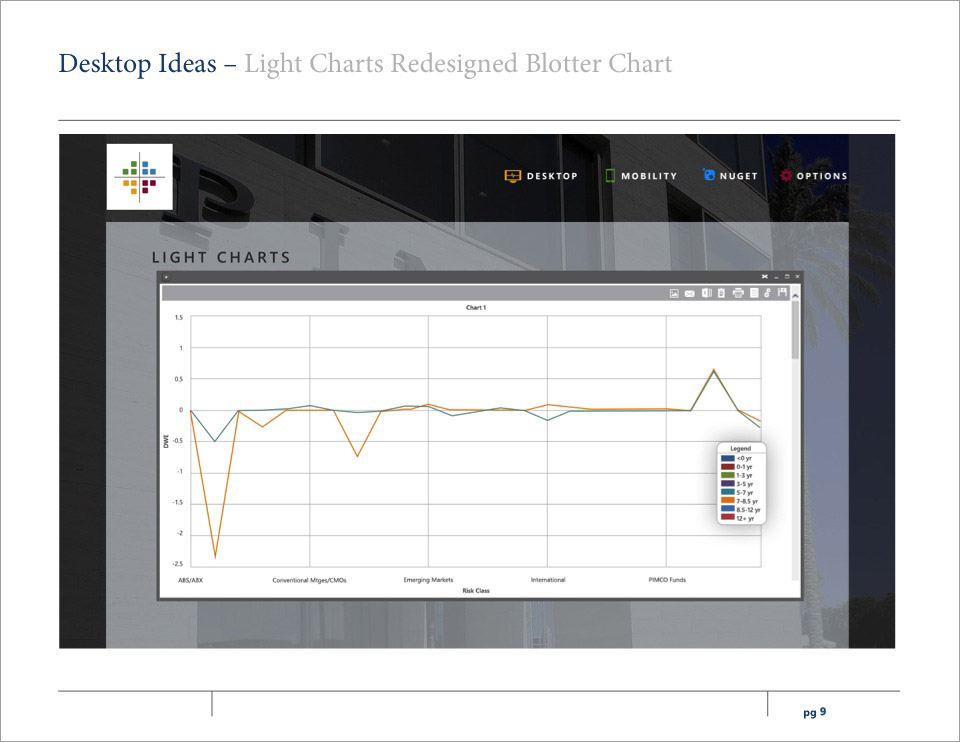This screenshot has width=960, height=742.
Task: Click the chart settings link icon
Action: pos(767,293)
